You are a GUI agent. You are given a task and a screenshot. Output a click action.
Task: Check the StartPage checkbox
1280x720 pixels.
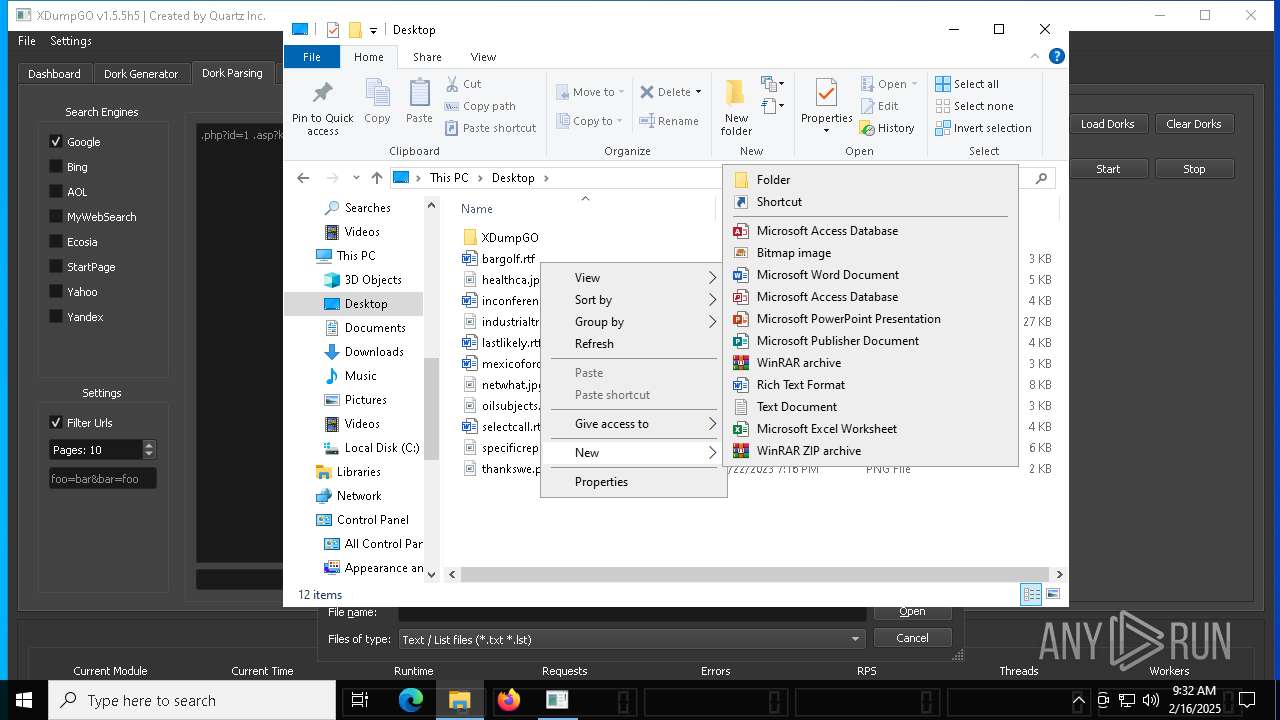coord(56,267)
